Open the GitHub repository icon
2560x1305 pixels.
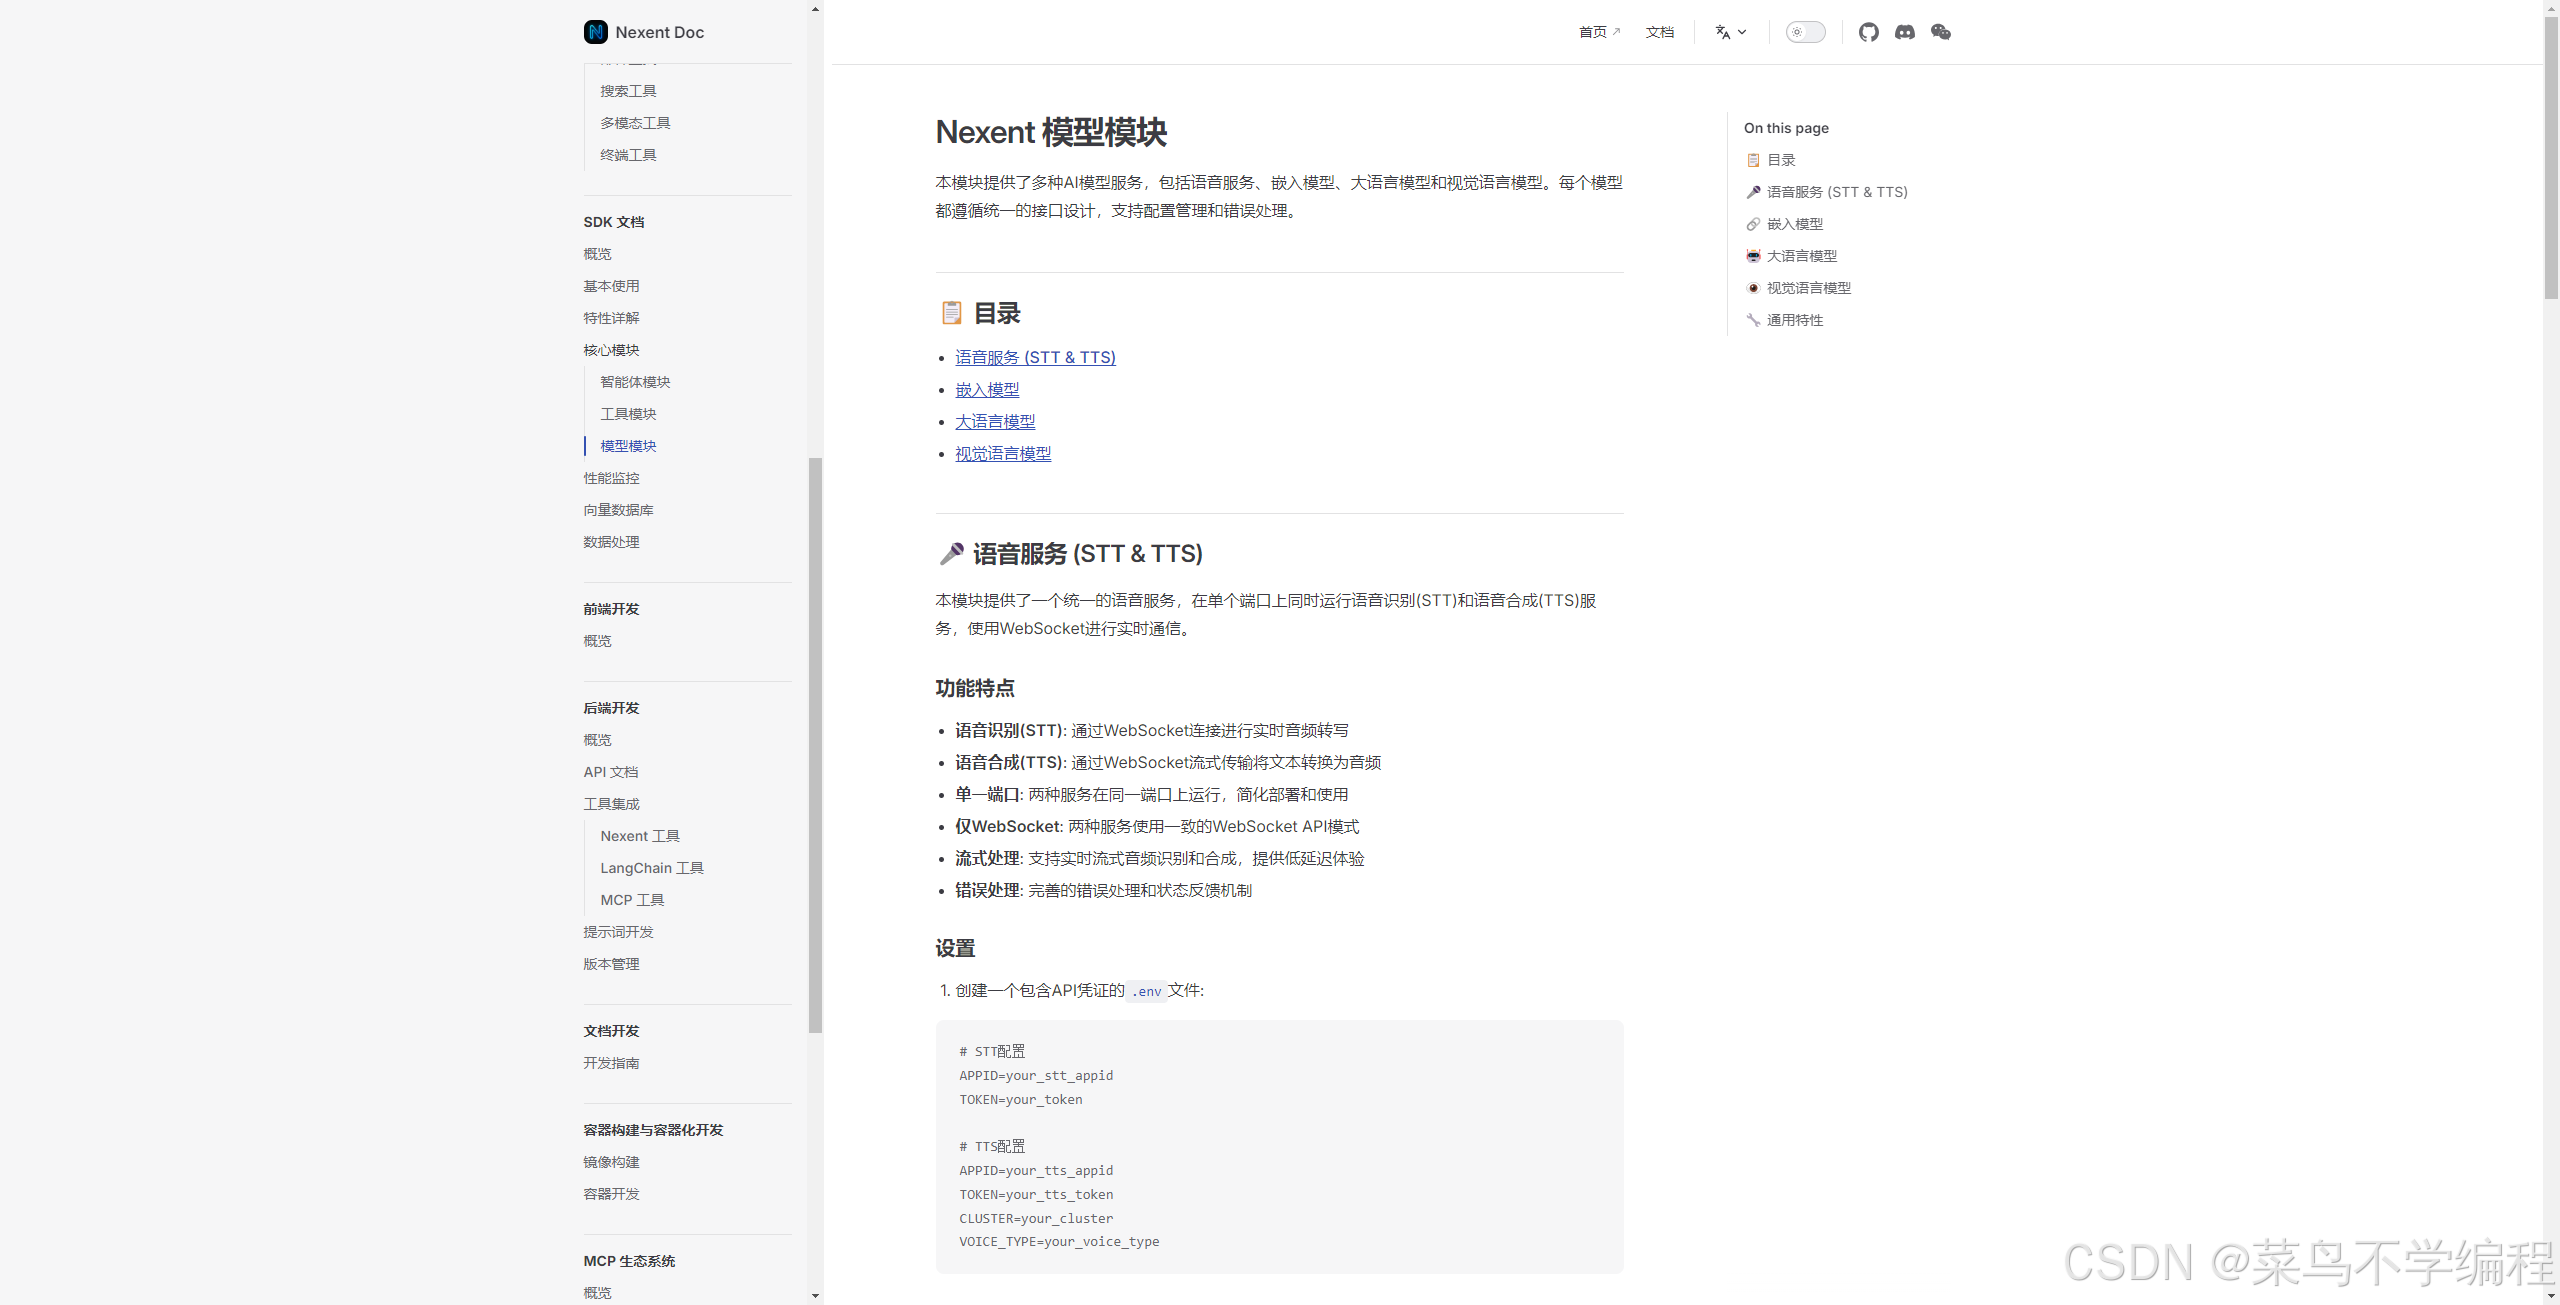pos(1868,32)
